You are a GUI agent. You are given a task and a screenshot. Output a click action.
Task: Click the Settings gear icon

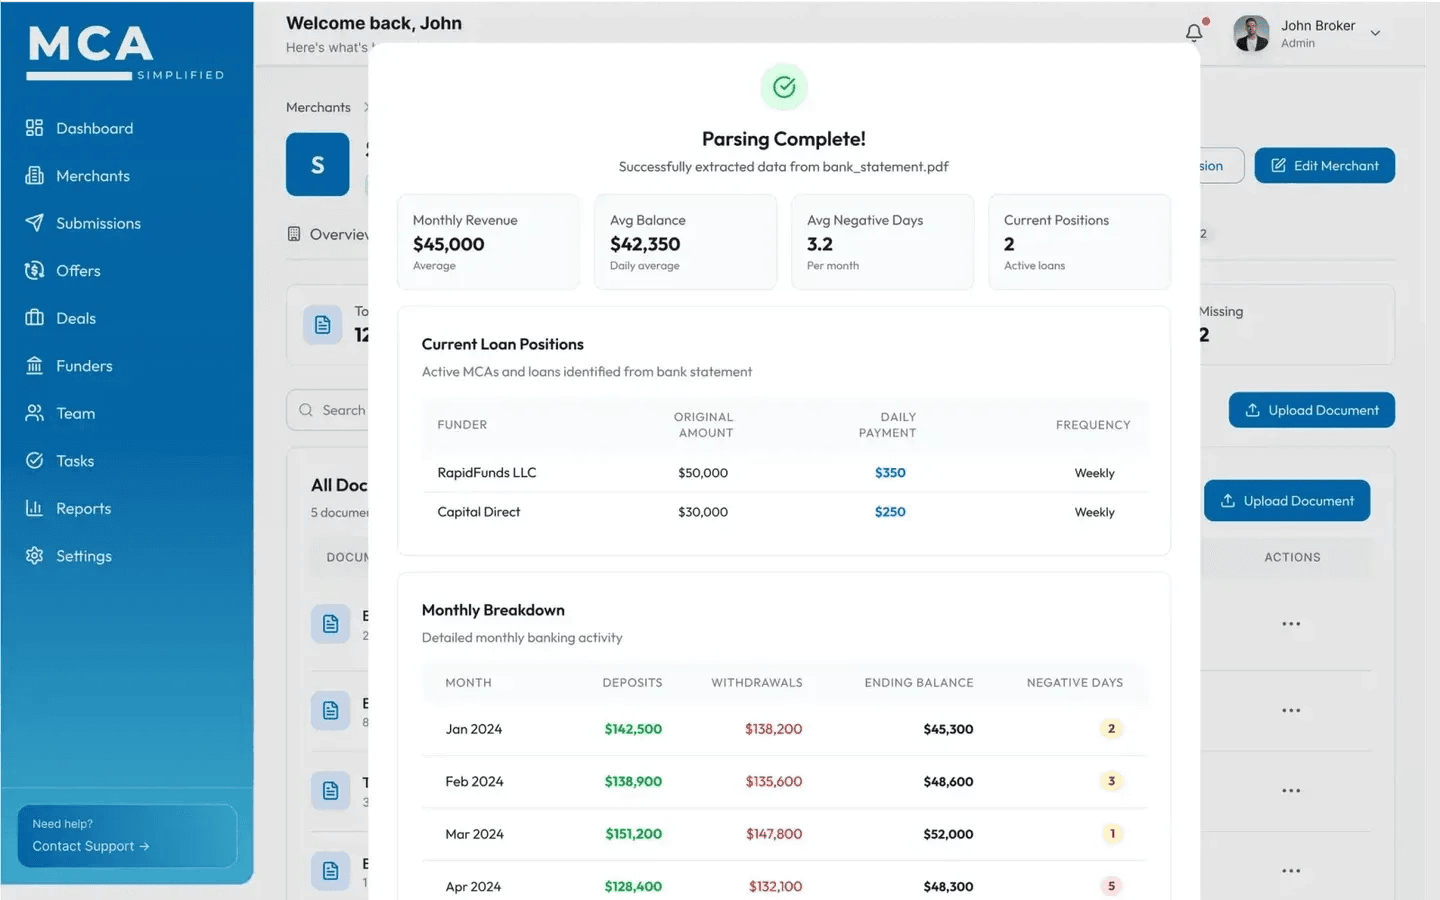[x=34, y=556]
